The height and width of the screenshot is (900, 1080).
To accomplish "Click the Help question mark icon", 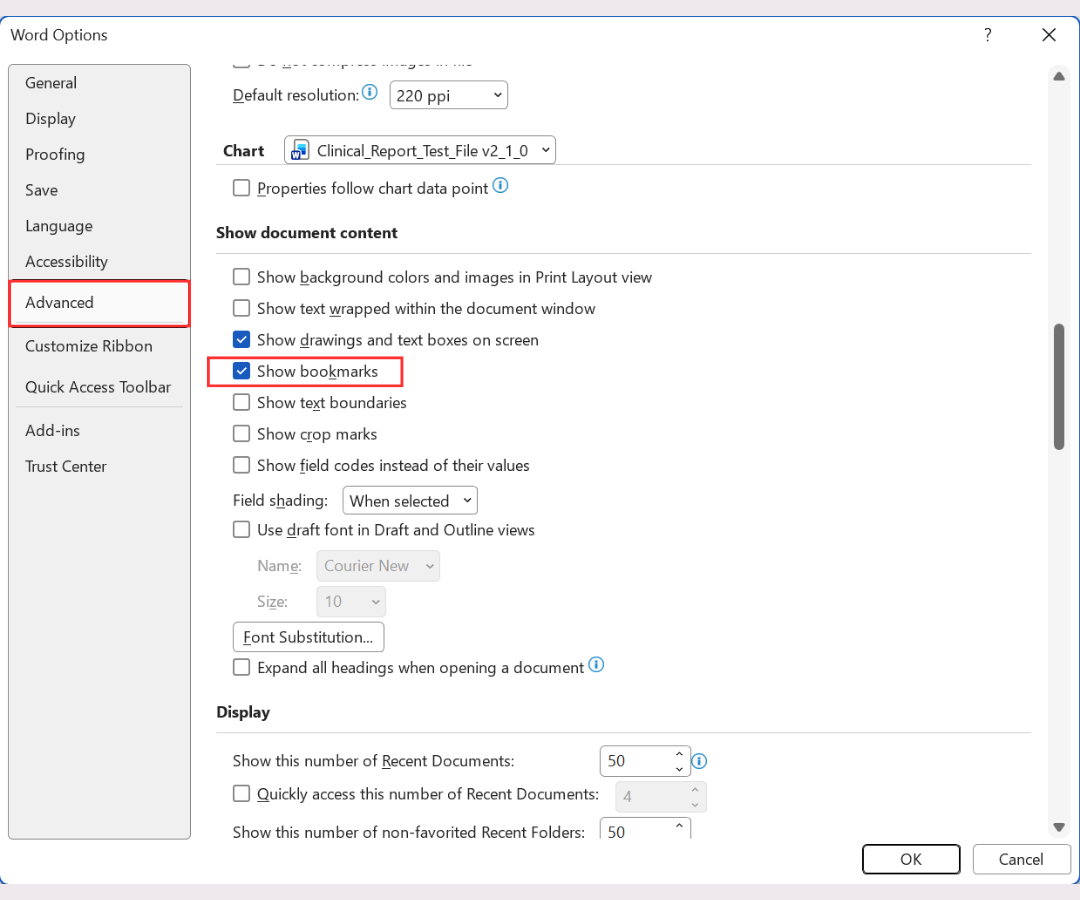I will [988, 34].
